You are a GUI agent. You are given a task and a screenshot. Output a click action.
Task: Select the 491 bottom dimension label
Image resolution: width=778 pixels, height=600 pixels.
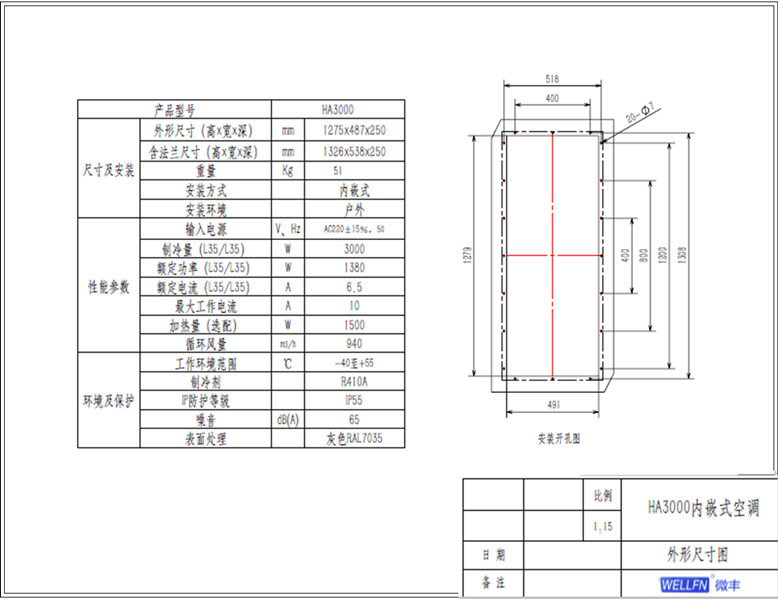(x=555, y=405)
